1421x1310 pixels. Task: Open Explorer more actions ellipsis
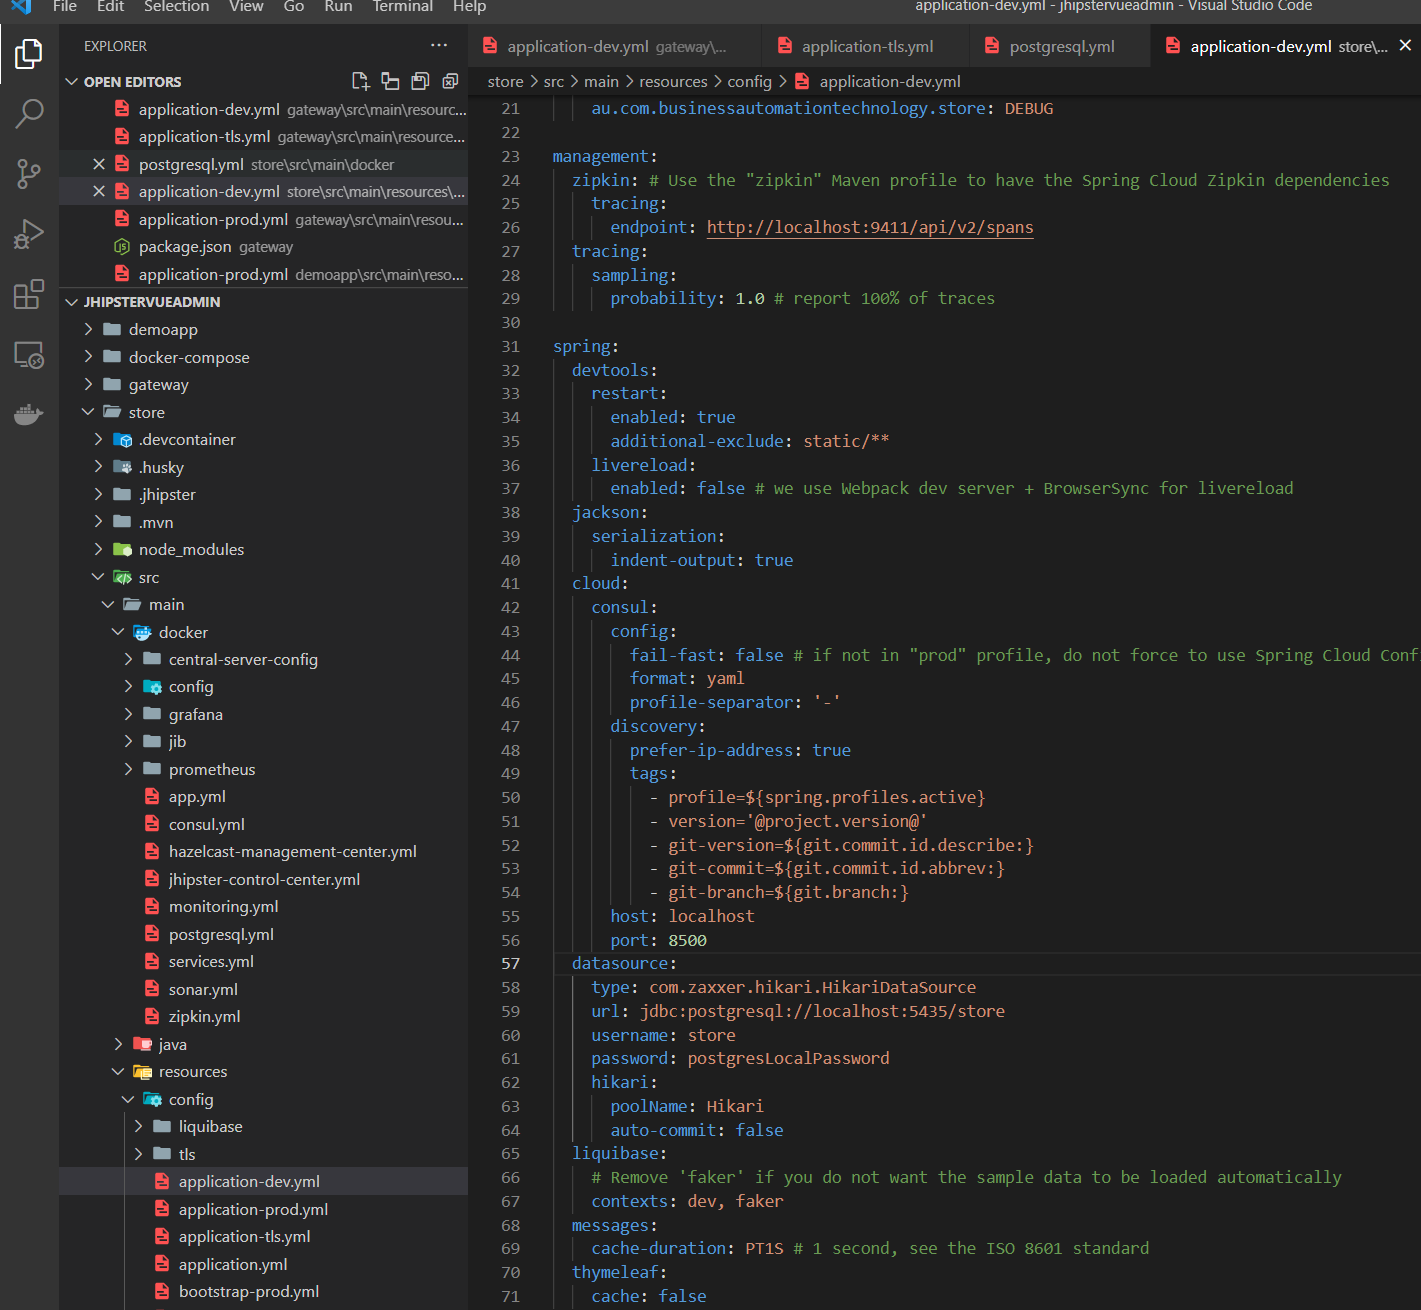439,46
